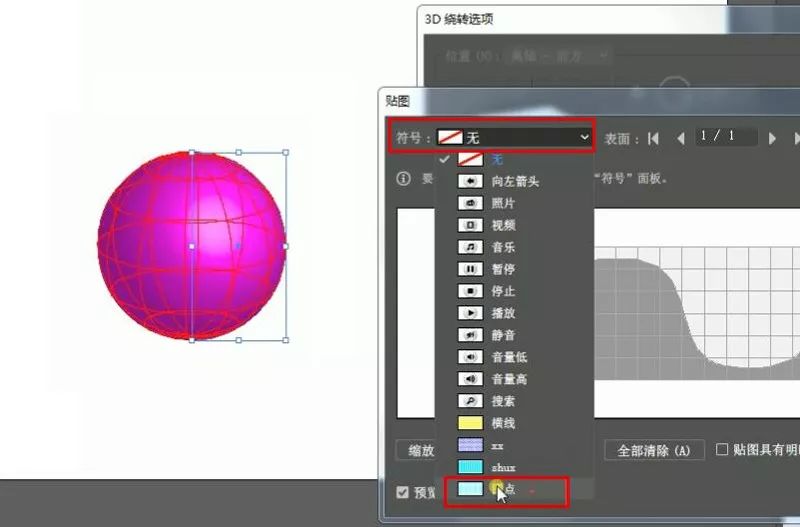Select 无 in the symbol list
Viewport: 800px width, 527px height.
[496, 159]
